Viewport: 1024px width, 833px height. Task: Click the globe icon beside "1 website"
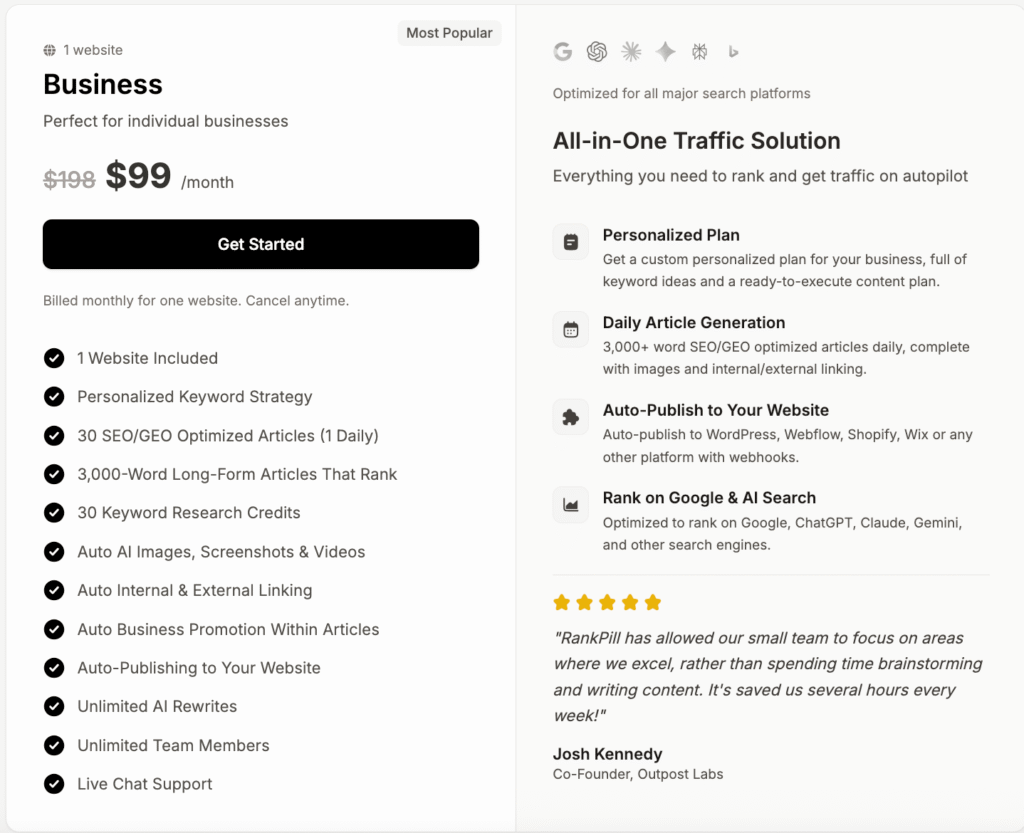(x=50, y=50)
